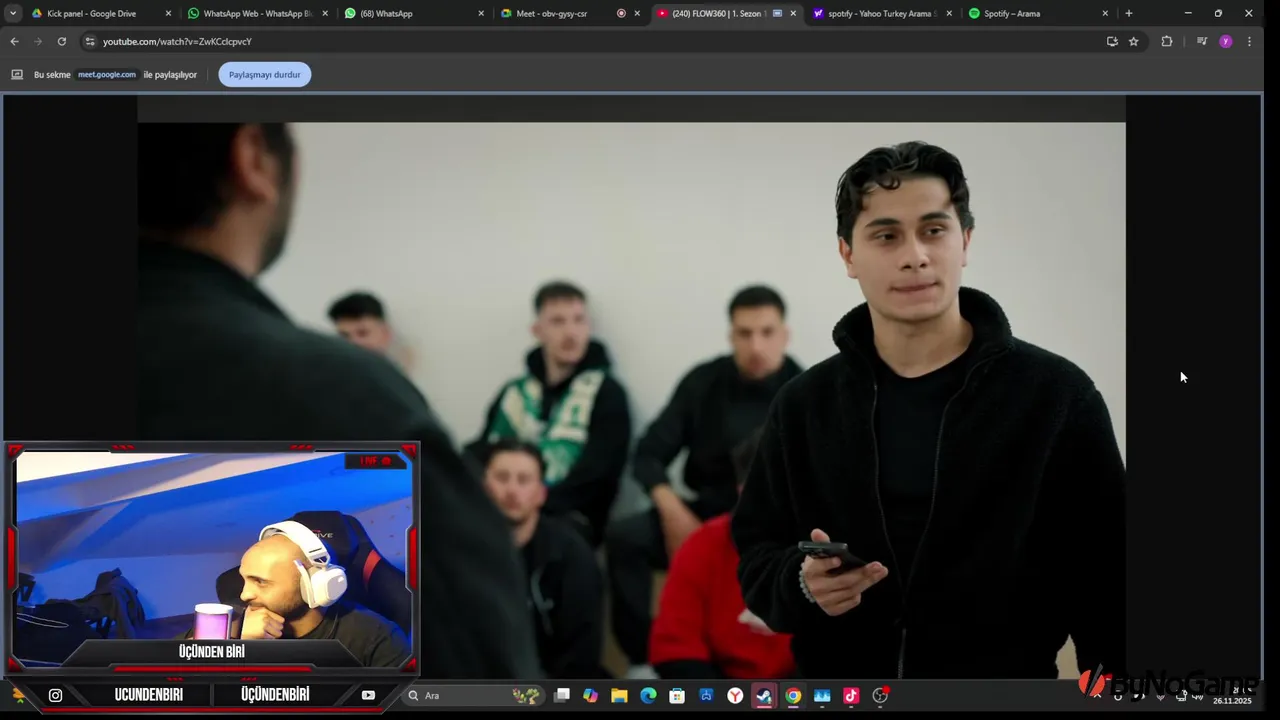Screen dimensions: 1280x720
Task: Open Google Chrome from the taskbar
Action: (793, 695)
